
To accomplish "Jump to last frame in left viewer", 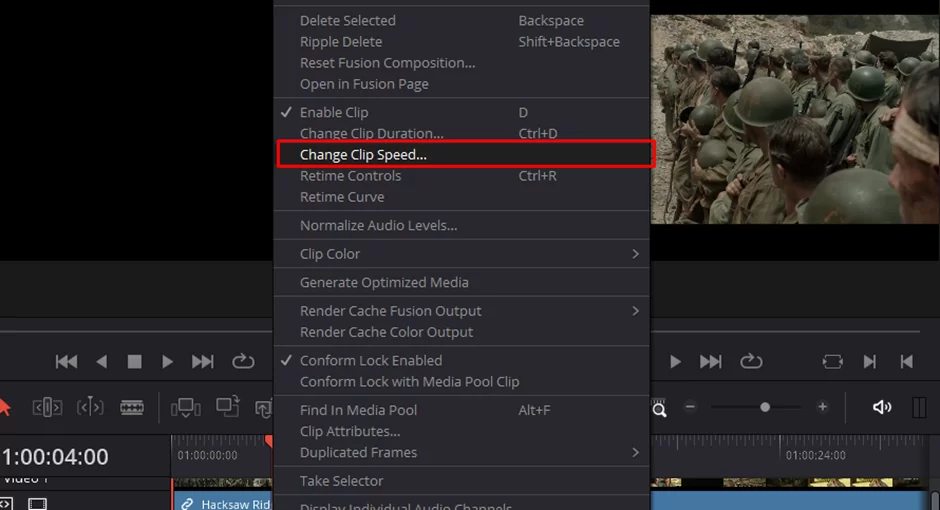I will pyautogui.click(x=203, y=361).
